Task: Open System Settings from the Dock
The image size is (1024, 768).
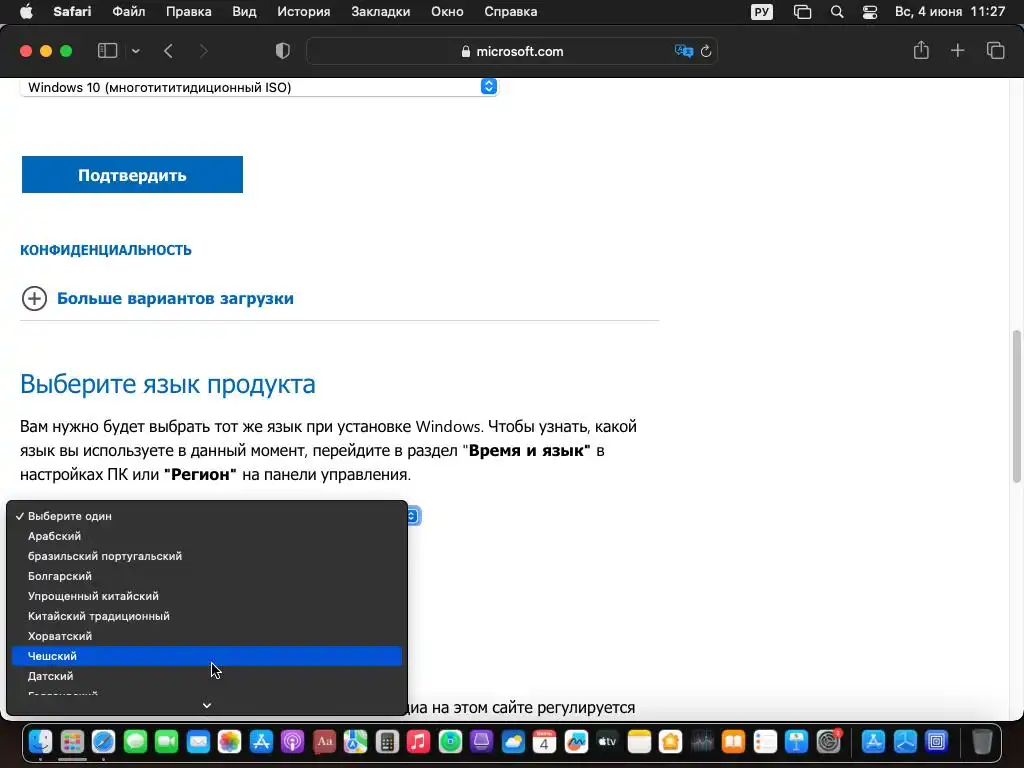Action: pos(828,742)
